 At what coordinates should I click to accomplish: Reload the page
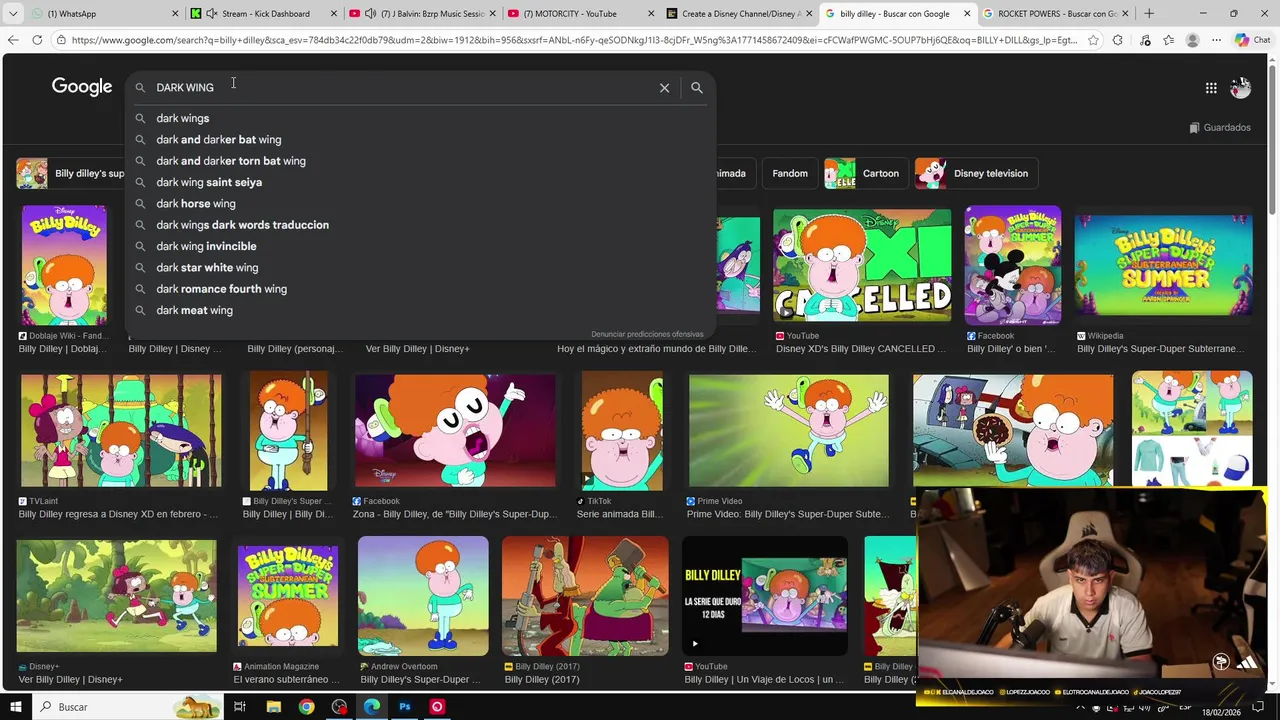click(37, 40)
